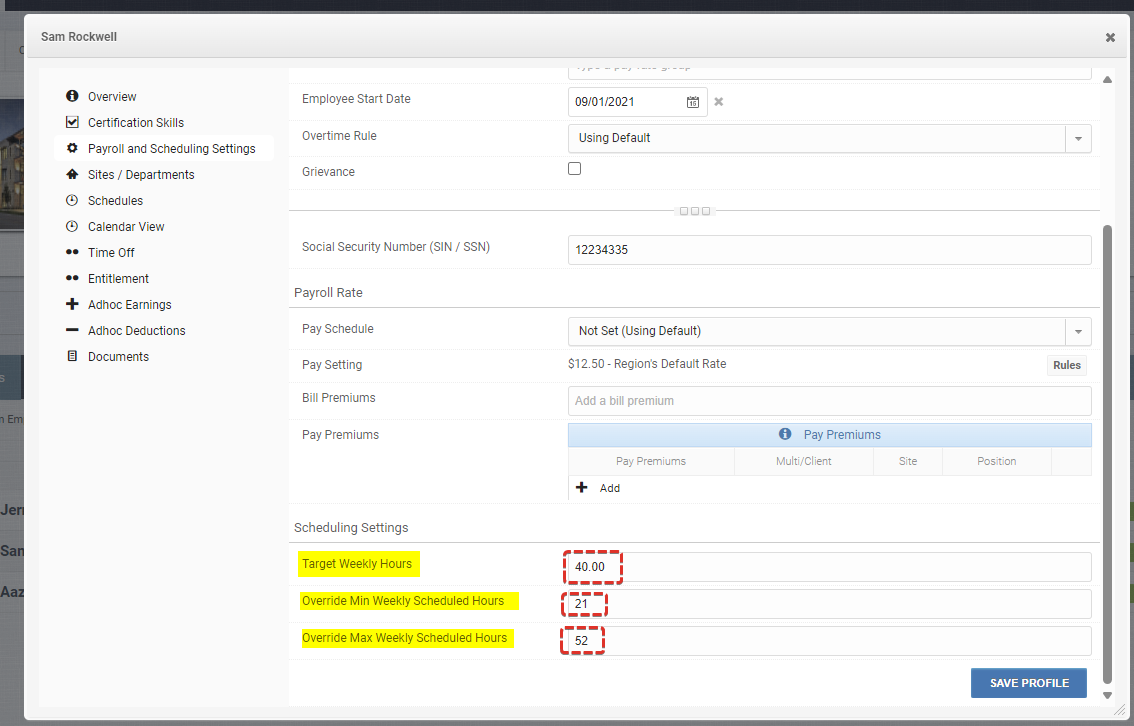Select the Certification Skills checkmark icon
The height and width of the screenshot is (726, 1134).
tap(72, 122)
